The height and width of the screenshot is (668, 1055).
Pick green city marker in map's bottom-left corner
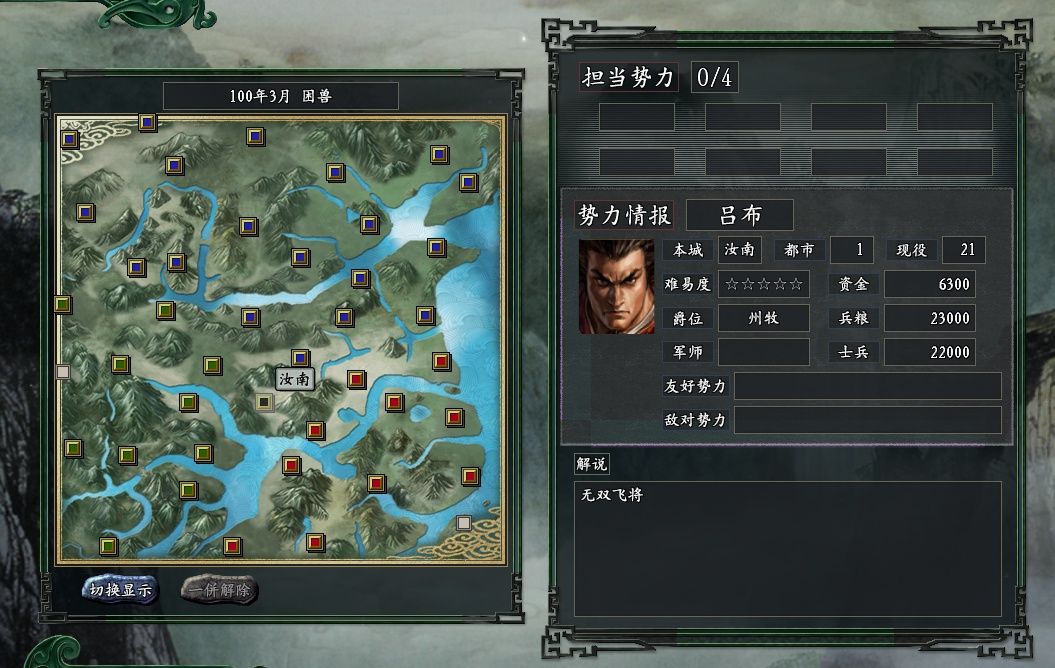point(108,545)
